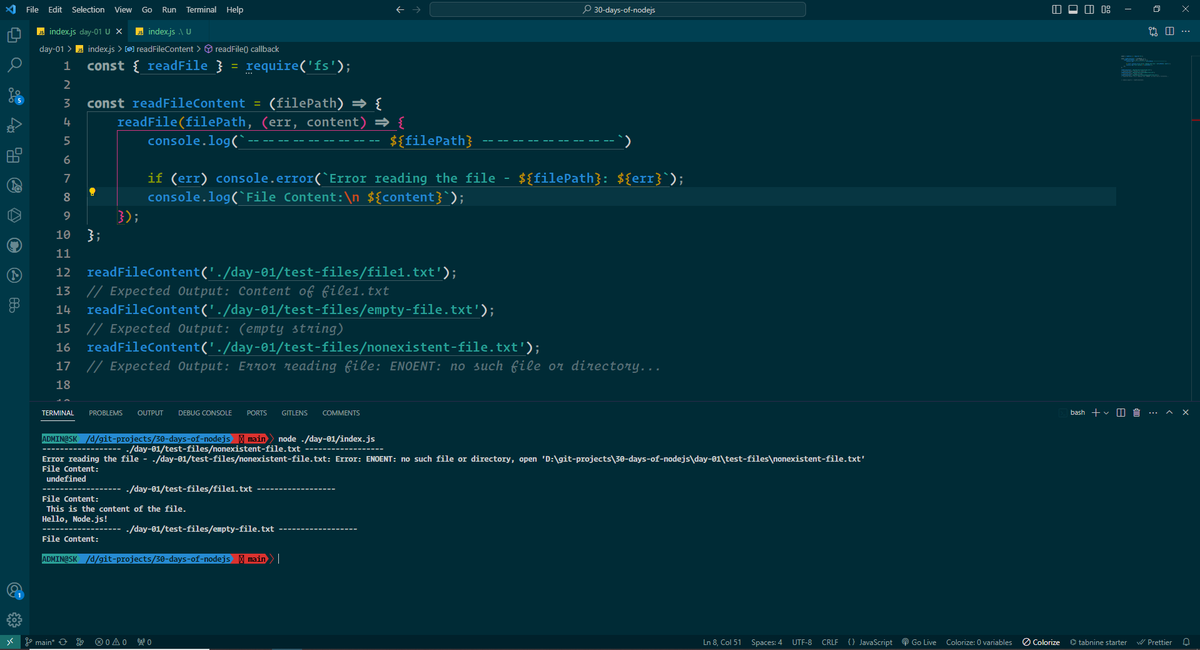The width and height of the screenshot is (1200, 650).
Task: Switch to the PROBLEMS panel tab
Action: pos(105,413)
